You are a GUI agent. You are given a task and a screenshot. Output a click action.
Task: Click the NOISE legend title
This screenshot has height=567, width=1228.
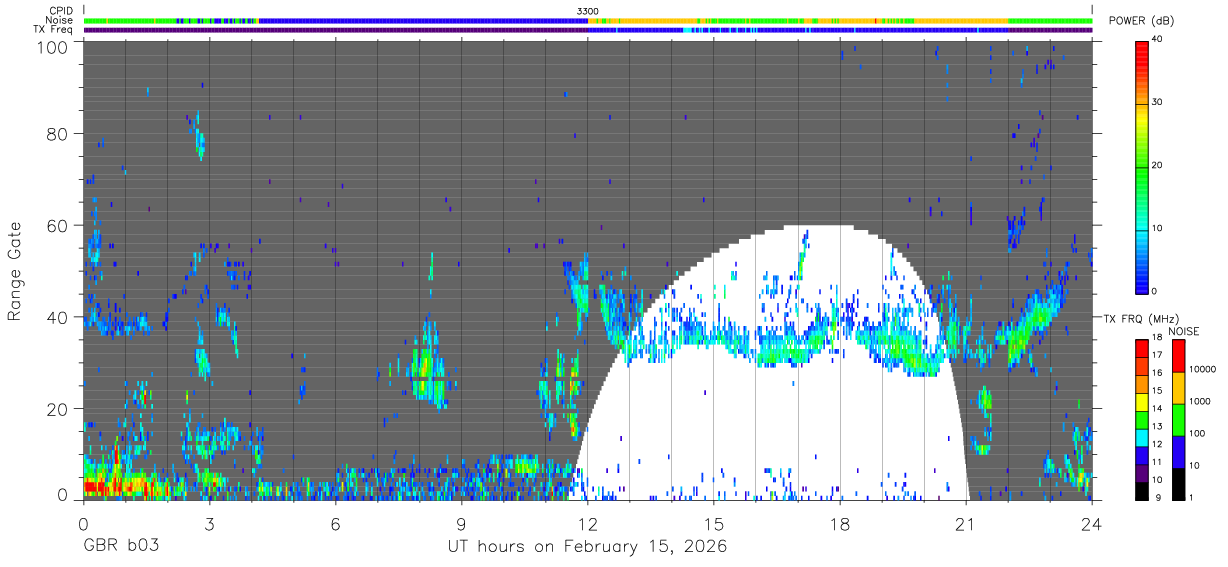[x=1183, y=331]
